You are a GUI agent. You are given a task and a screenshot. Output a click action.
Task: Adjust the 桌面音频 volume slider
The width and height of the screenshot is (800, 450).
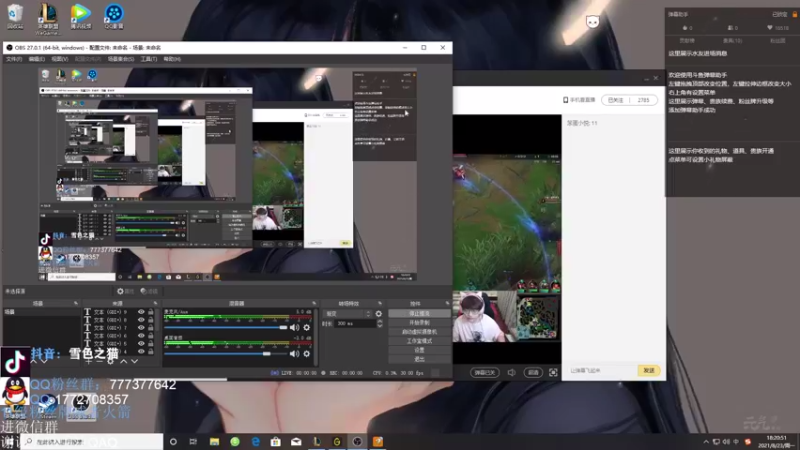click(x=226, y=354)
